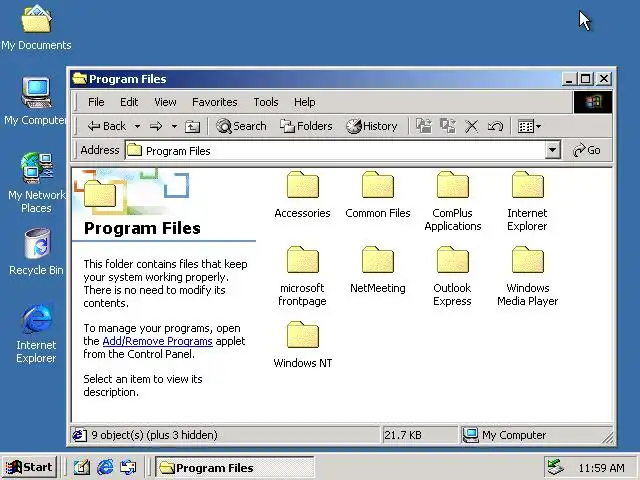Open the Help menu
640x480 pixels.
coord(304,102)
